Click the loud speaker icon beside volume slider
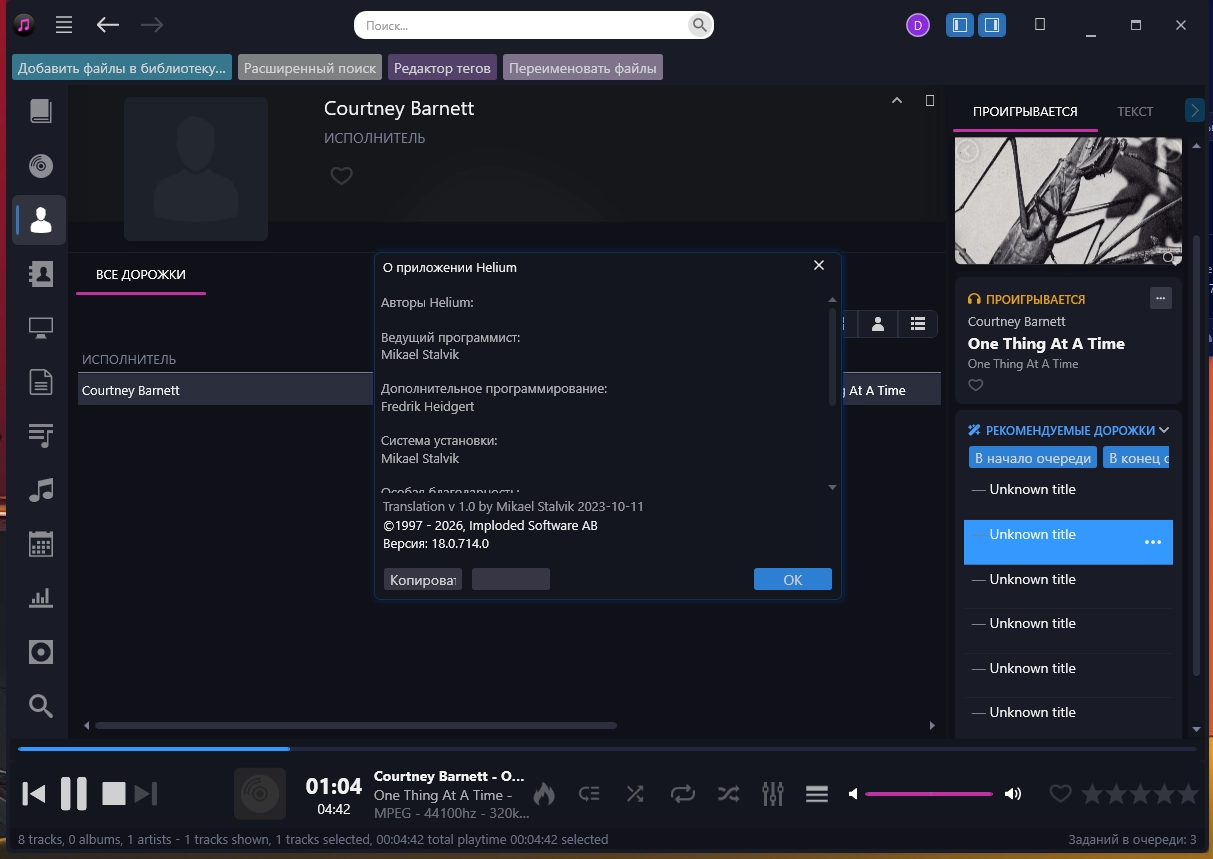 point(1013,794)
